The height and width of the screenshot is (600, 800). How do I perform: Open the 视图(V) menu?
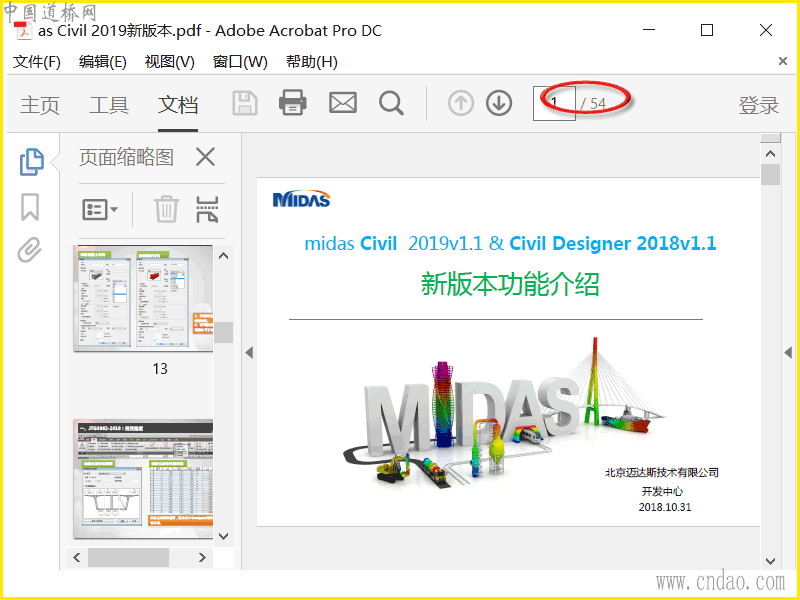170,62
